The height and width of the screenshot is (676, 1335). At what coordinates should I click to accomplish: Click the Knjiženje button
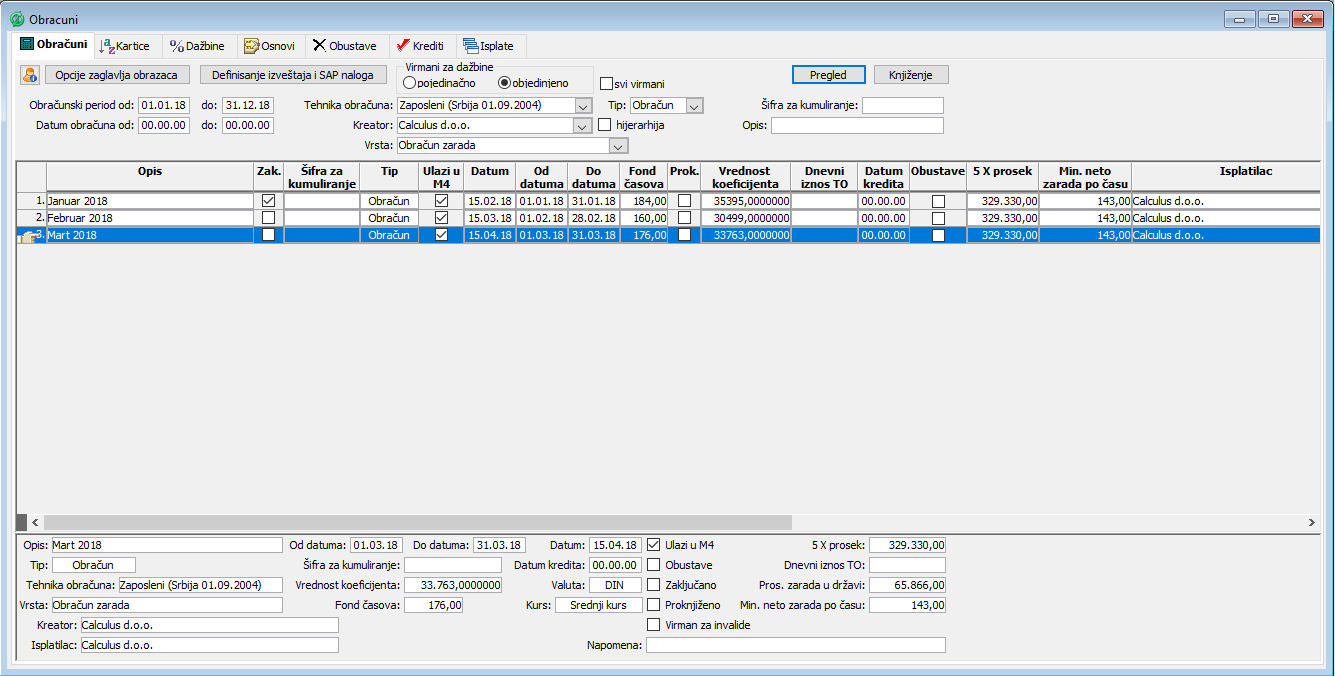911,75
